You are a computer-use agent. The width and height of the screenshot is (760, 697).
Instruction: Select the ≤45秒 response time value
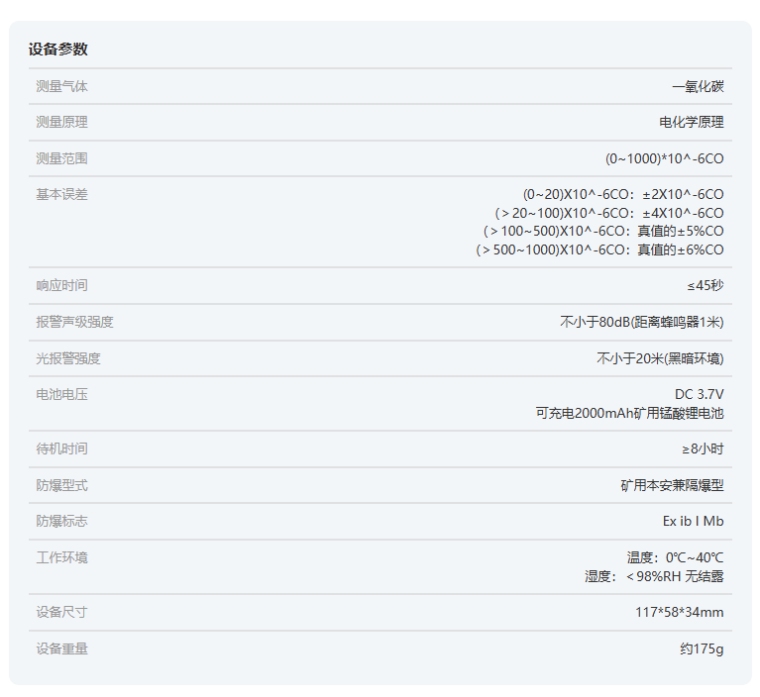[705, 286]
